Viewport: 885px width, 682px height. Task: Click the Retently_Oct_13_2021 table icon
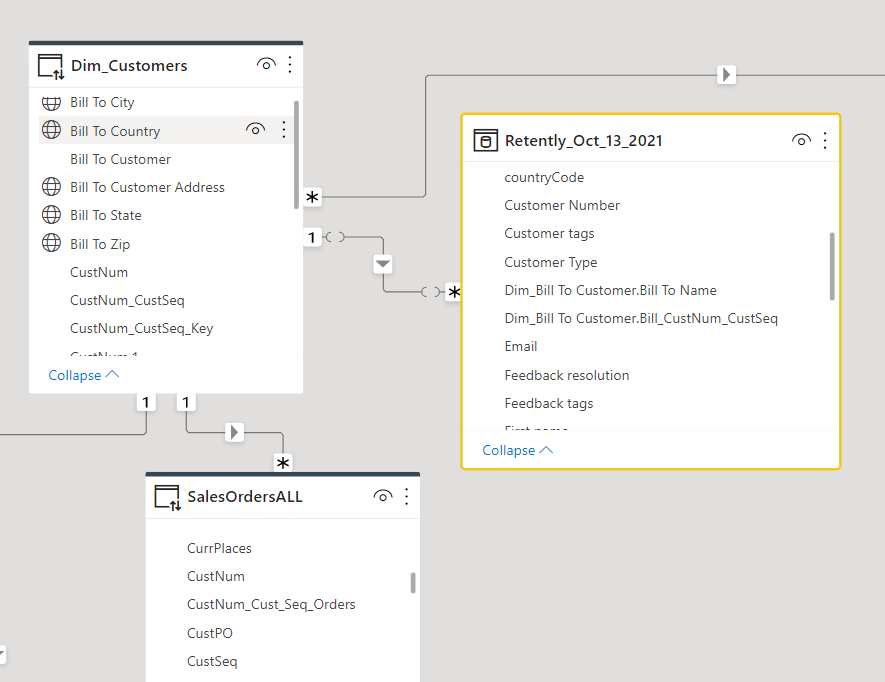point(485,141)
